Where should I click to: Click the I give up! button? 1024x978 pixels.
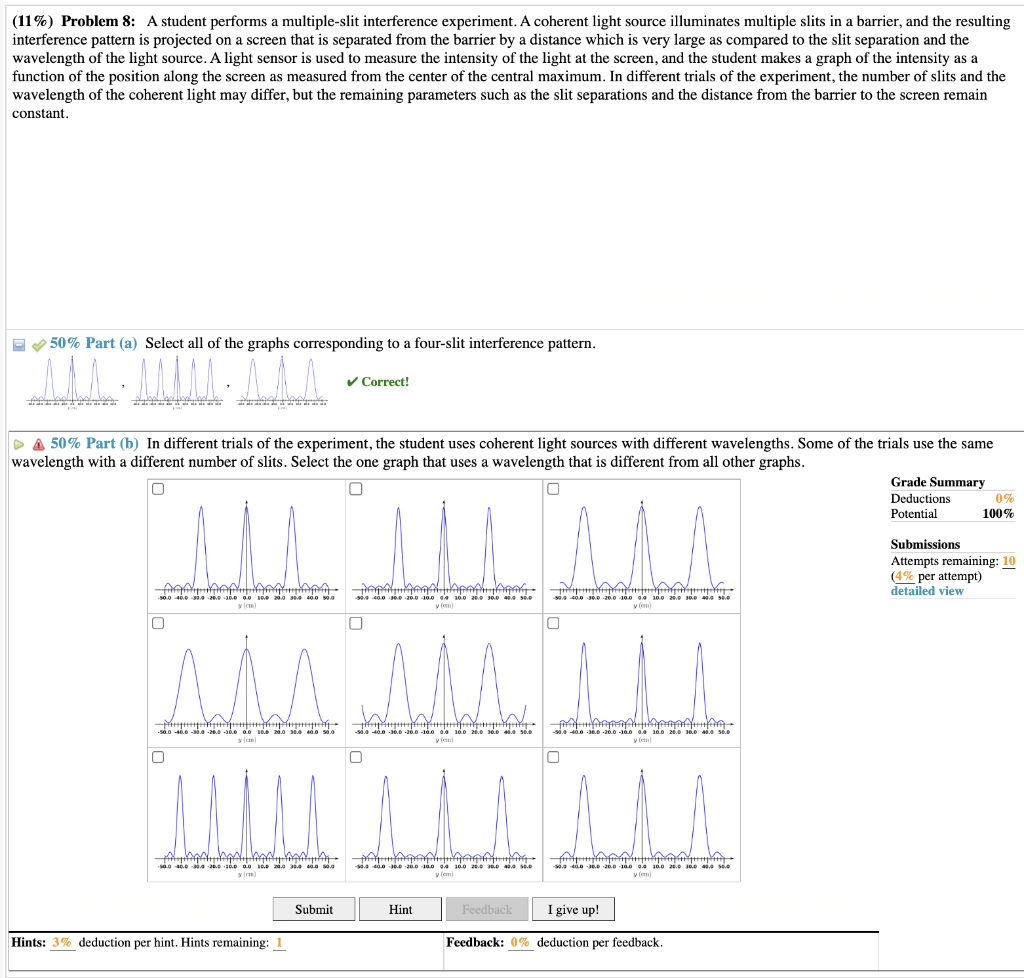tap(573, 909)
